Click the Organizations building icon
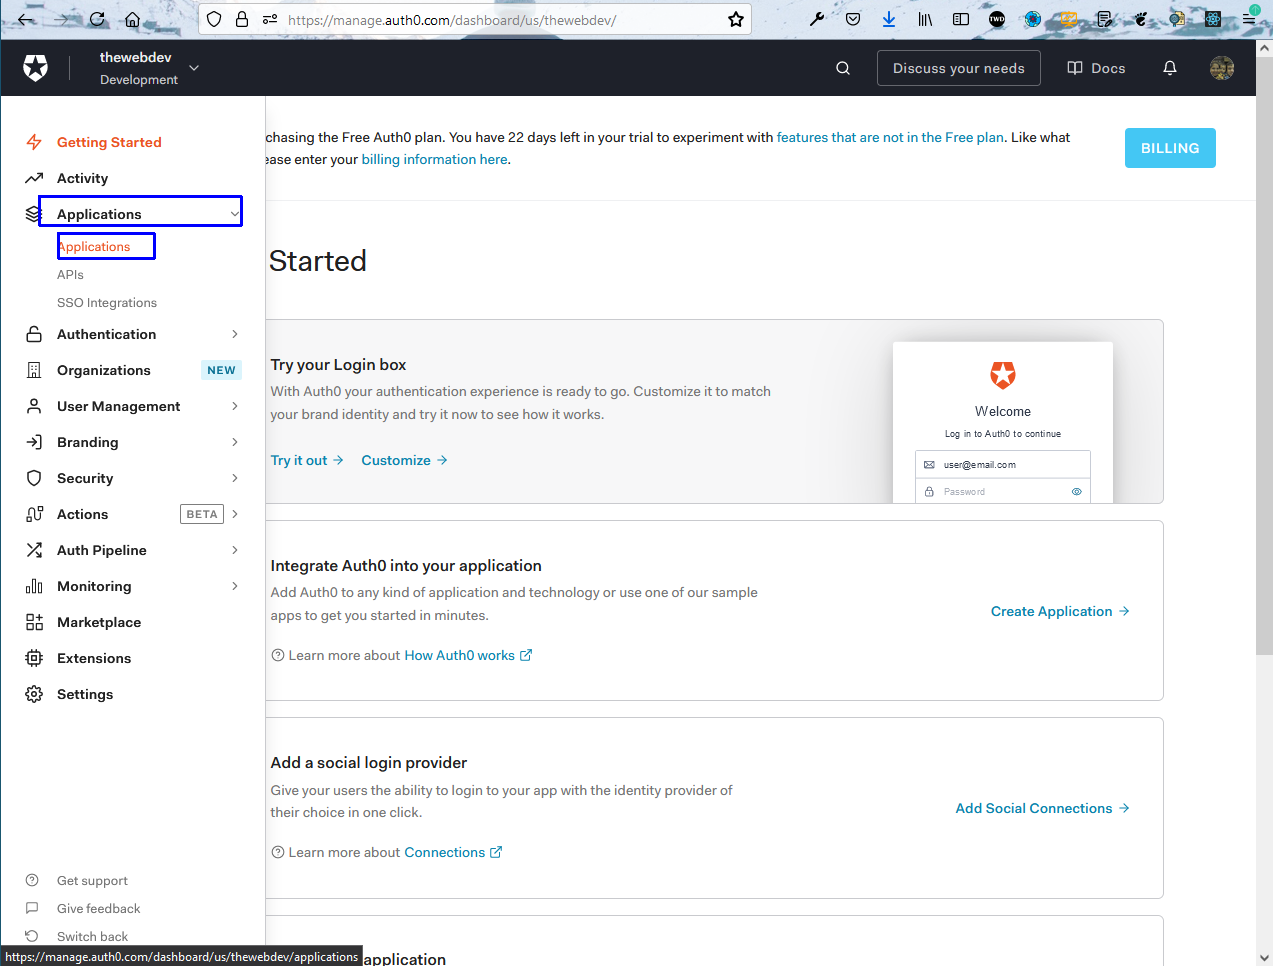This screenshot has width=1273, height=966. [x=34, y=370]
